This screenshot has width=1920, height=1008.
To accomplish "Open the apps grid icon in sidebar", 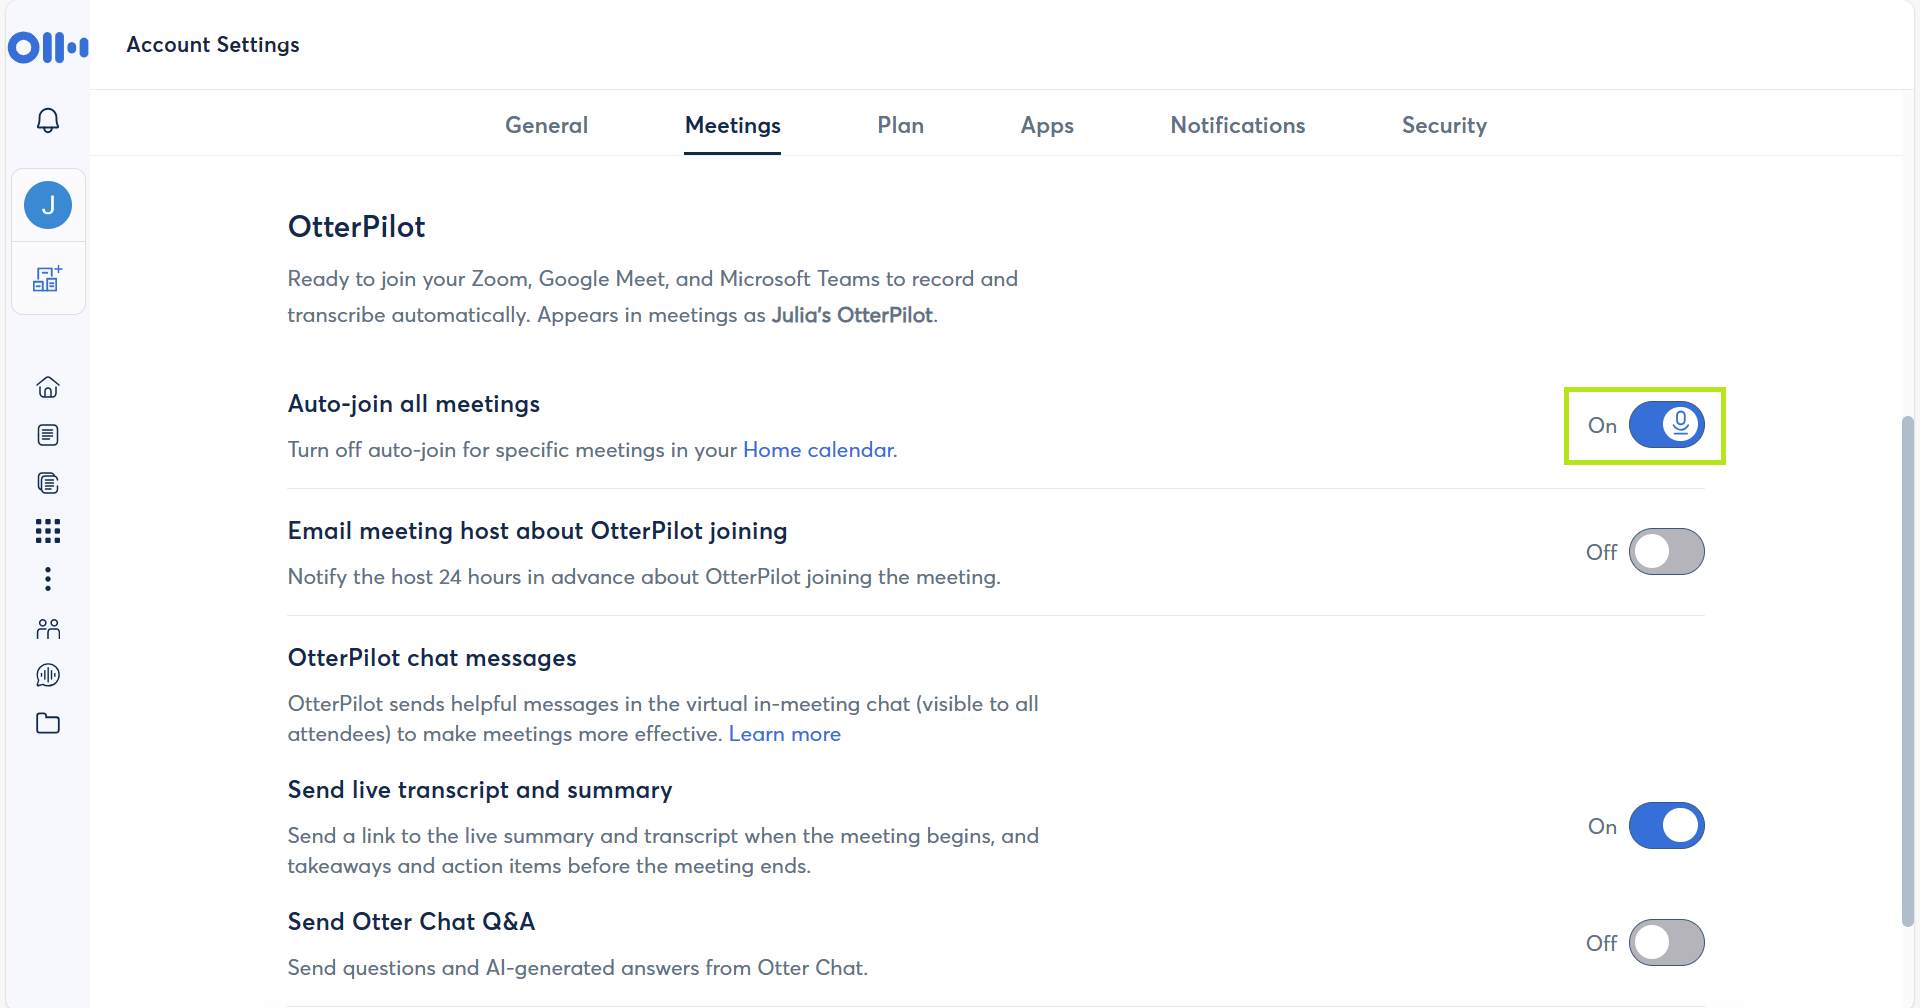I will 48,531.
